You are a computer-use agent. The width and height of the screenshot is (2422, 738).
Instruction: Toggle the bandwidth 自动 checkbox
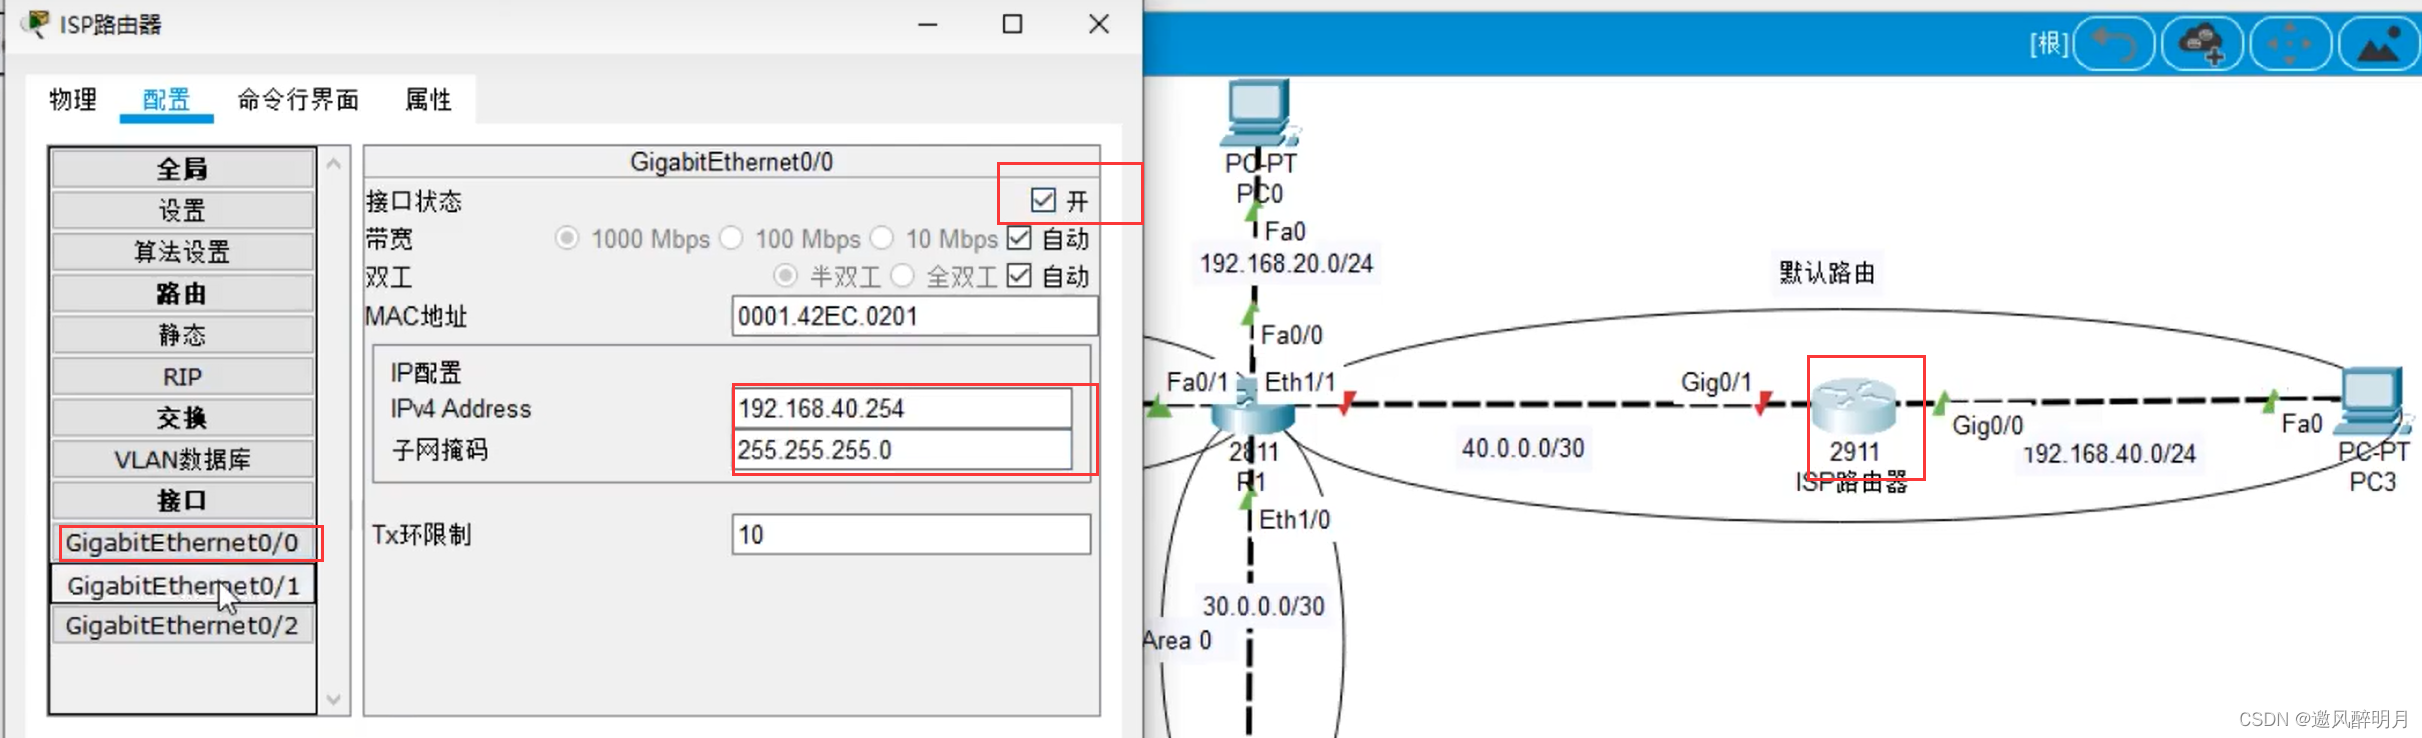tap(1019, 238)
